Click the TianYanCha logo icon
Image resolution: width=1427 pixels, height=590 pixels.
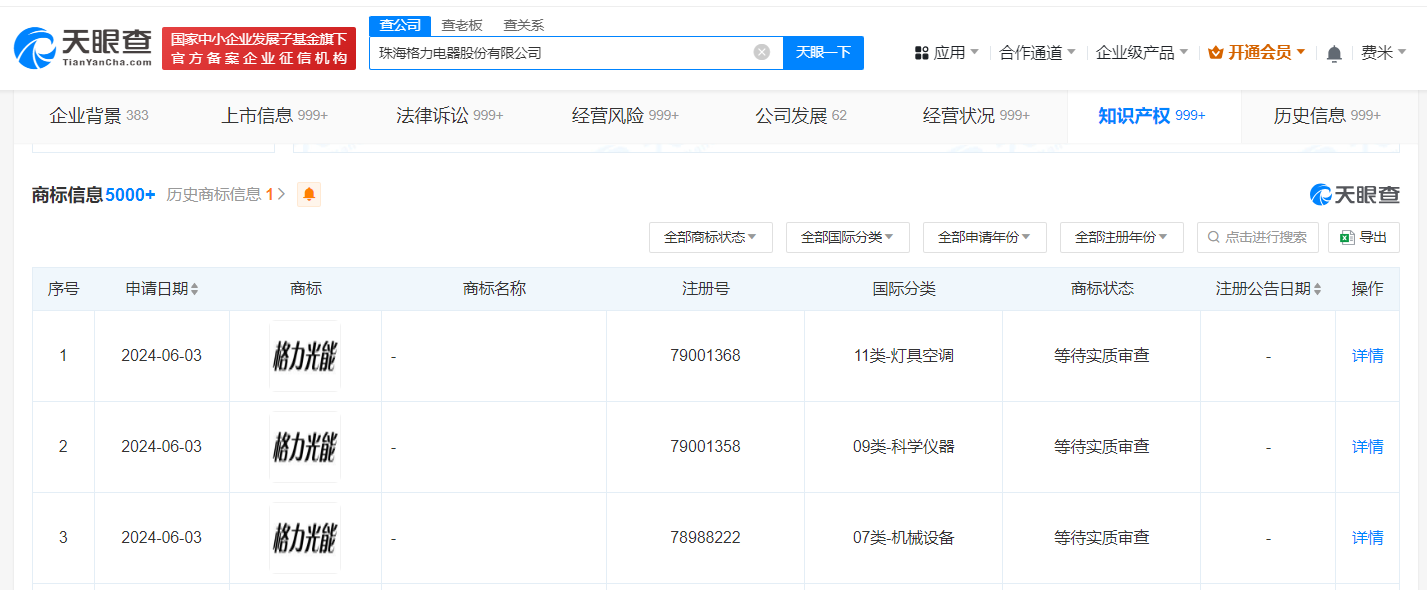point(35,47)
